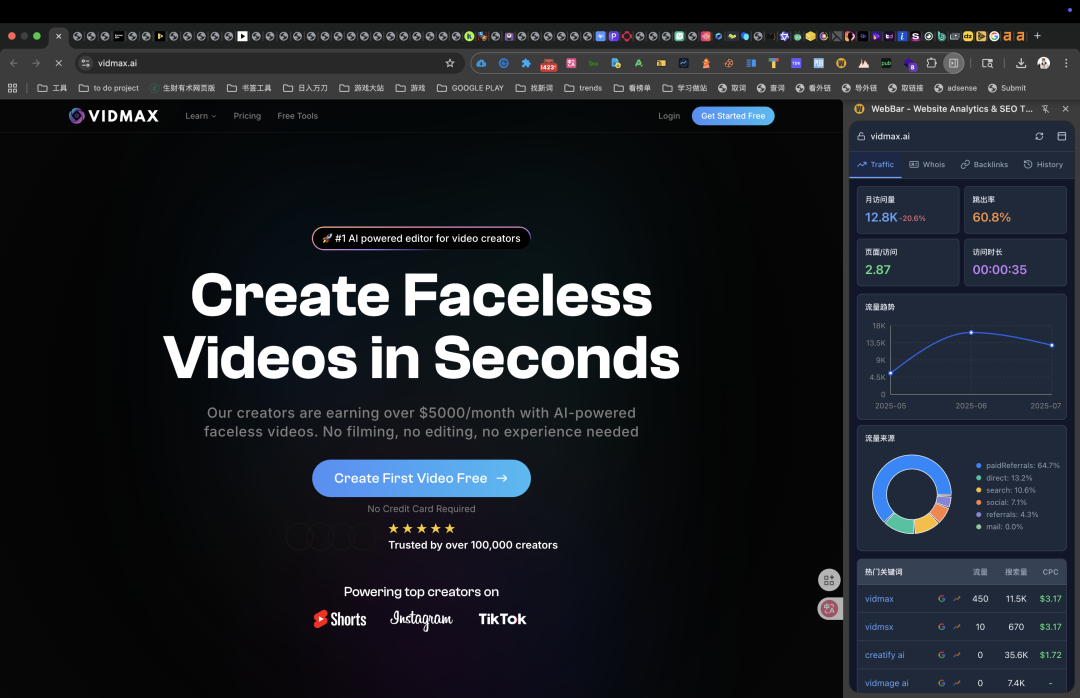Screen dimensions: 1080x698
Task: Open the 日入万刀 bookmarks folder
Action: click(x=305, y=88)
